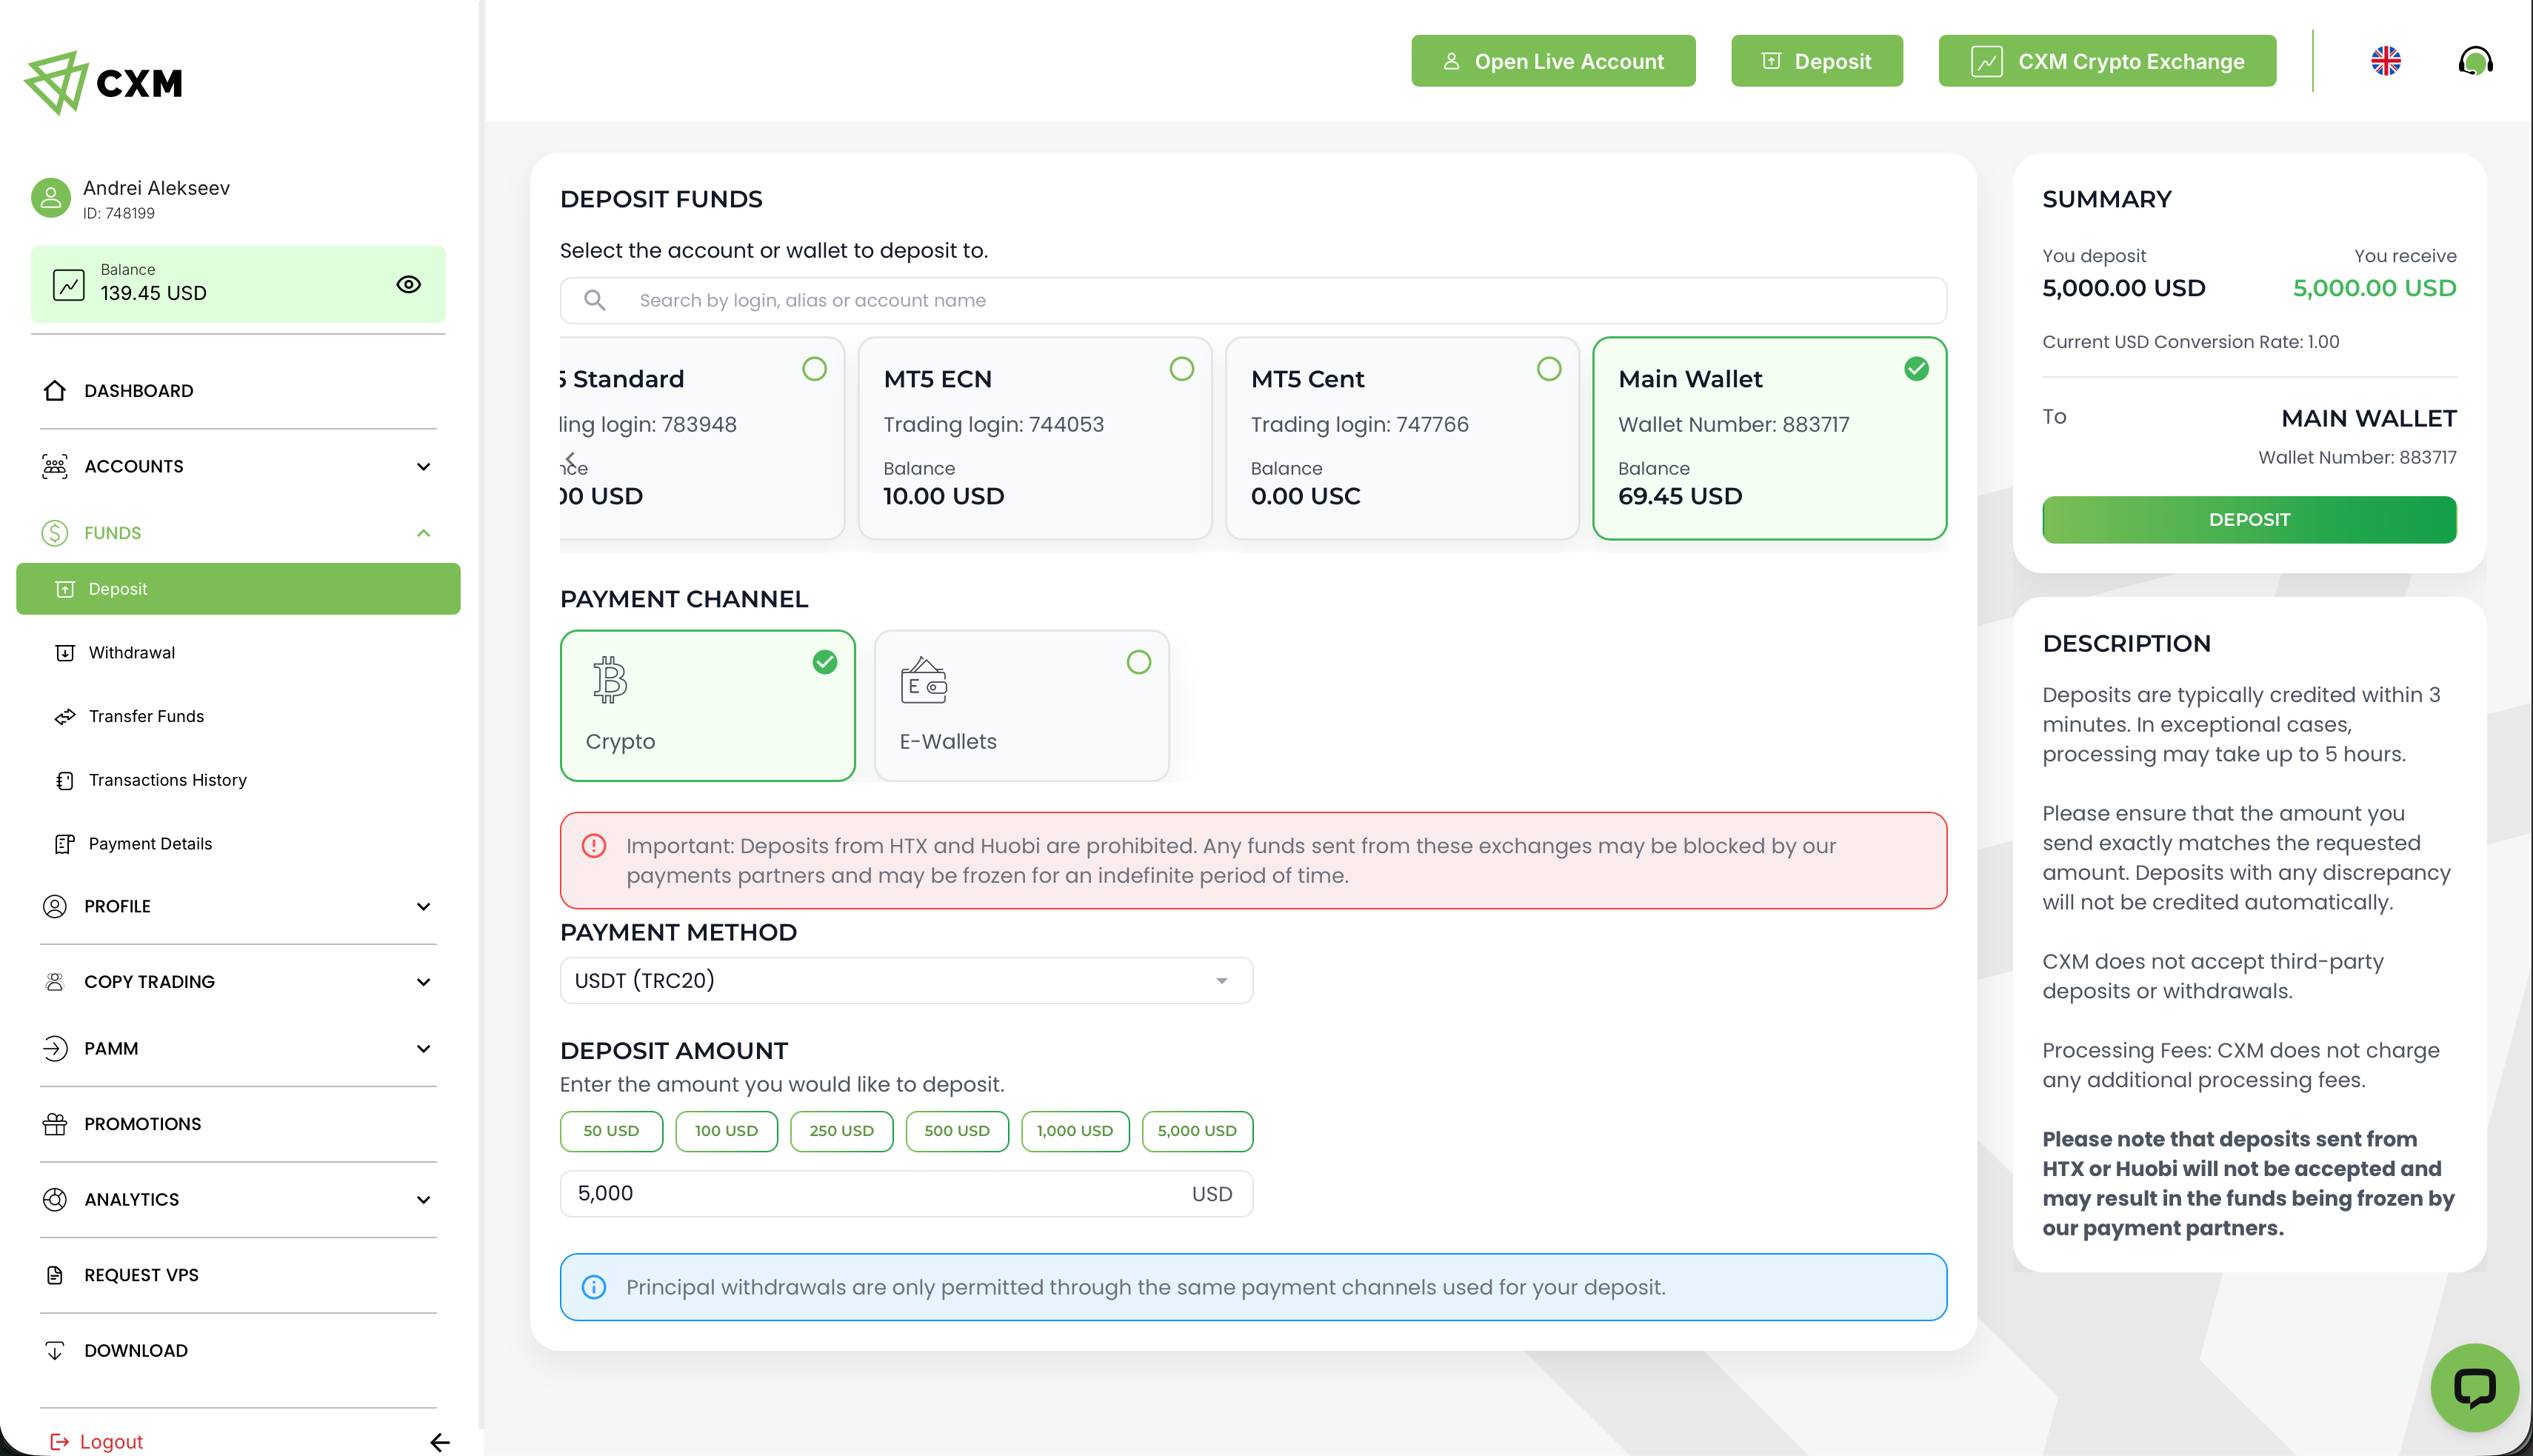Image resolution: width=2533 pixels, height=1456 pixels.
Task: Expand the Accounts menu chevron
Action: 423,466
